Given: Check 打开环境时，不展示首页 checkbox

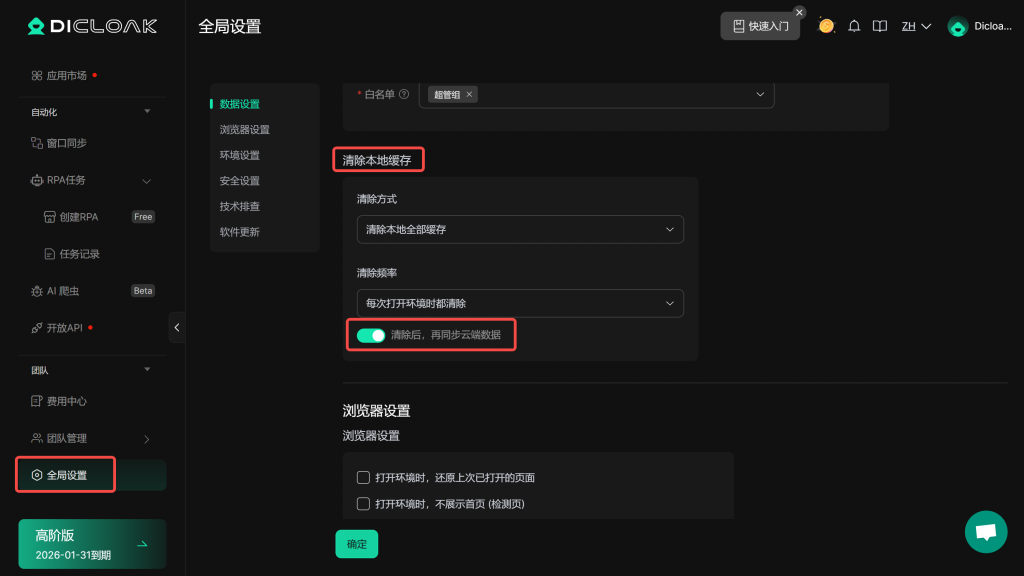Looking at the screenshot, I should pos(364,504).
